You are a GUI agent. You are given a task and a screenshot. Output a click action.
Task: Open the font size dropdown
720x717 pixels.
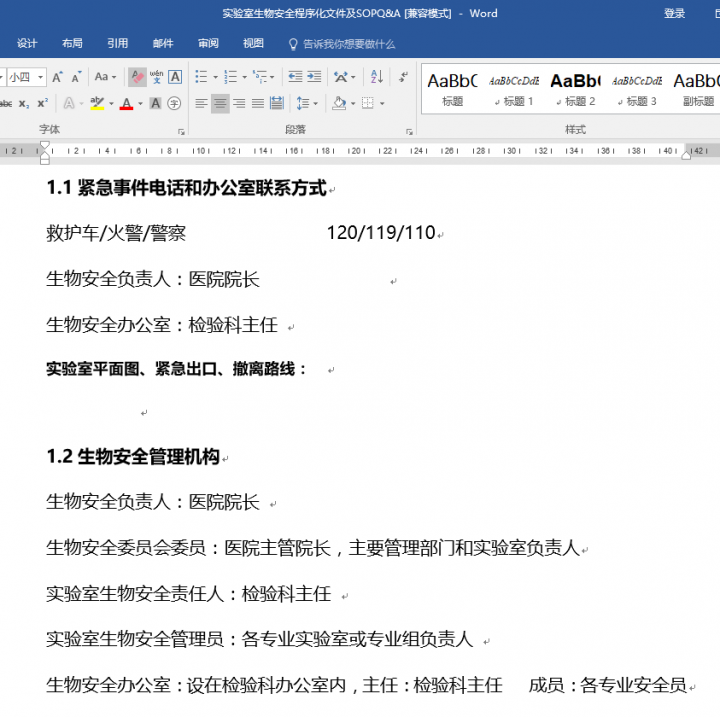pos(39,77)
